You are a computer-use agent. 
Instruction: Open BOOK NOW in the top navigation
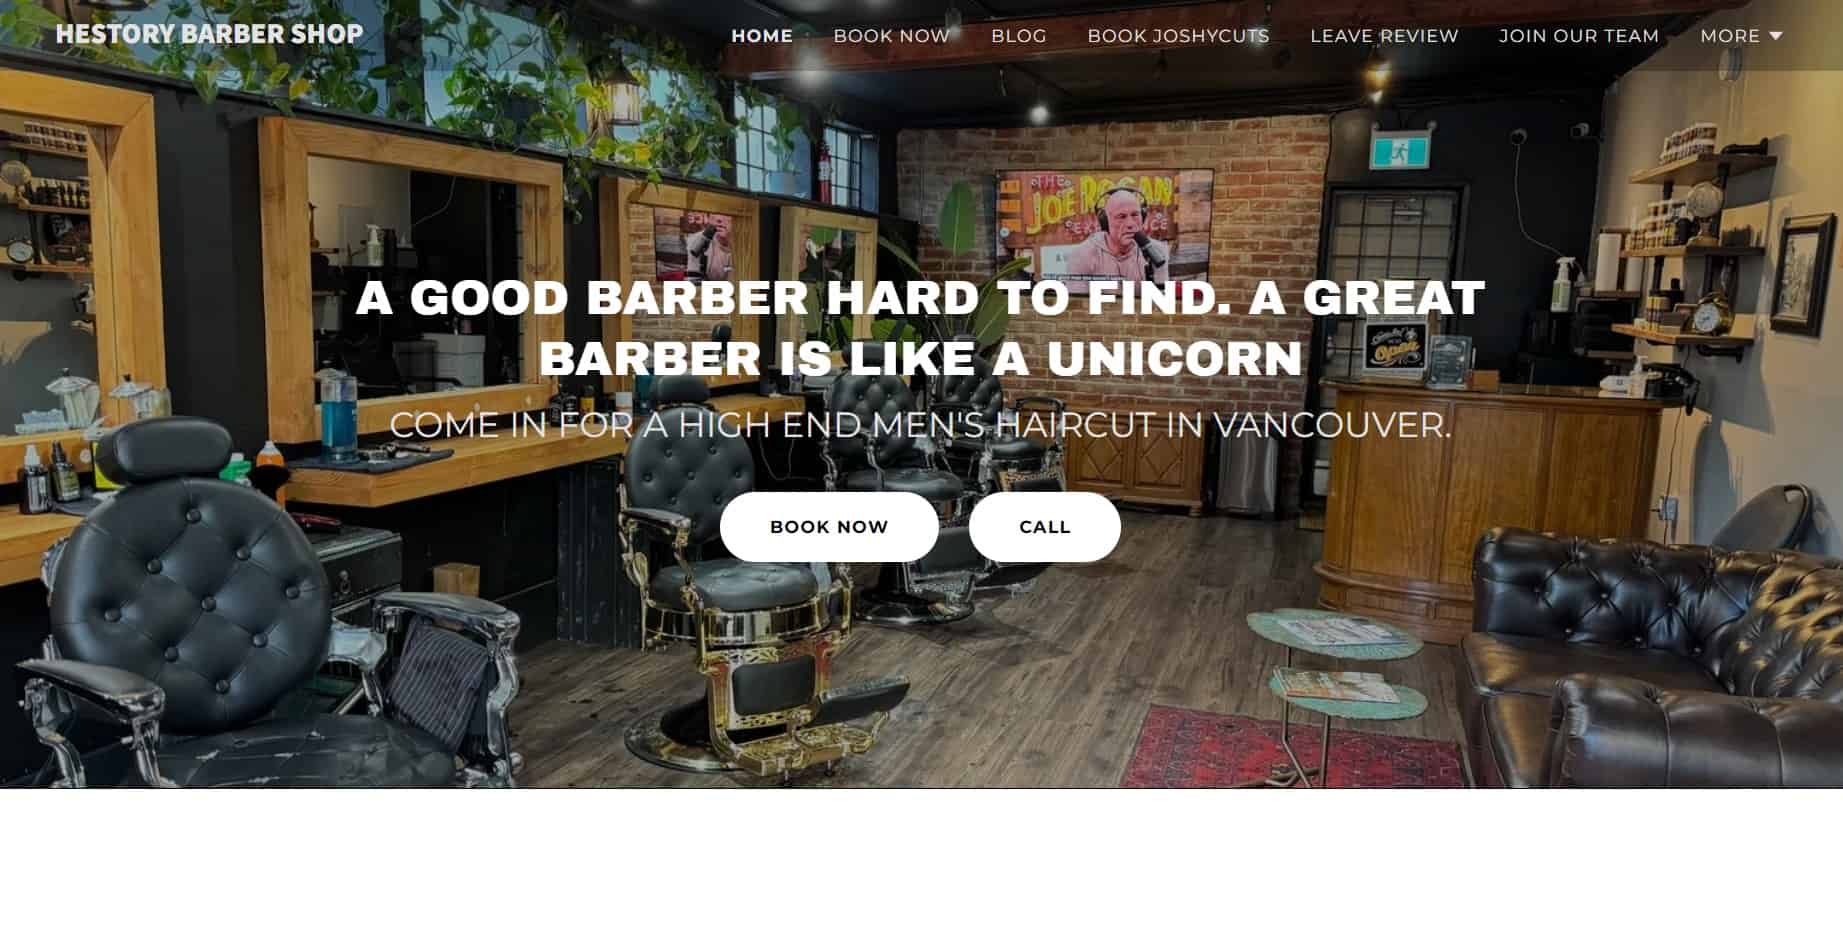tap(892, 36)
